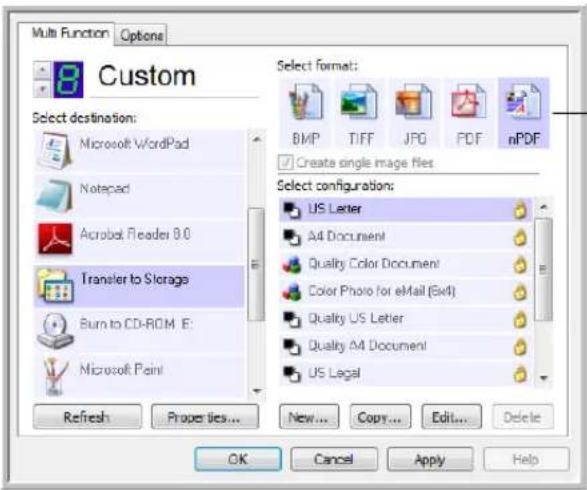The width and height of the screenshot is (587, 490).
Task: Edit the selected configuration
Action: tap(451, 417)
